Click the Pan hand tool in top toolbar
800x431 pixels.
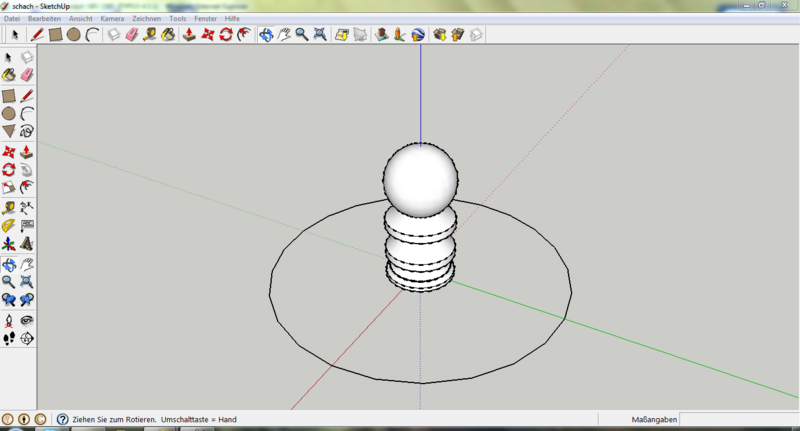284,35
